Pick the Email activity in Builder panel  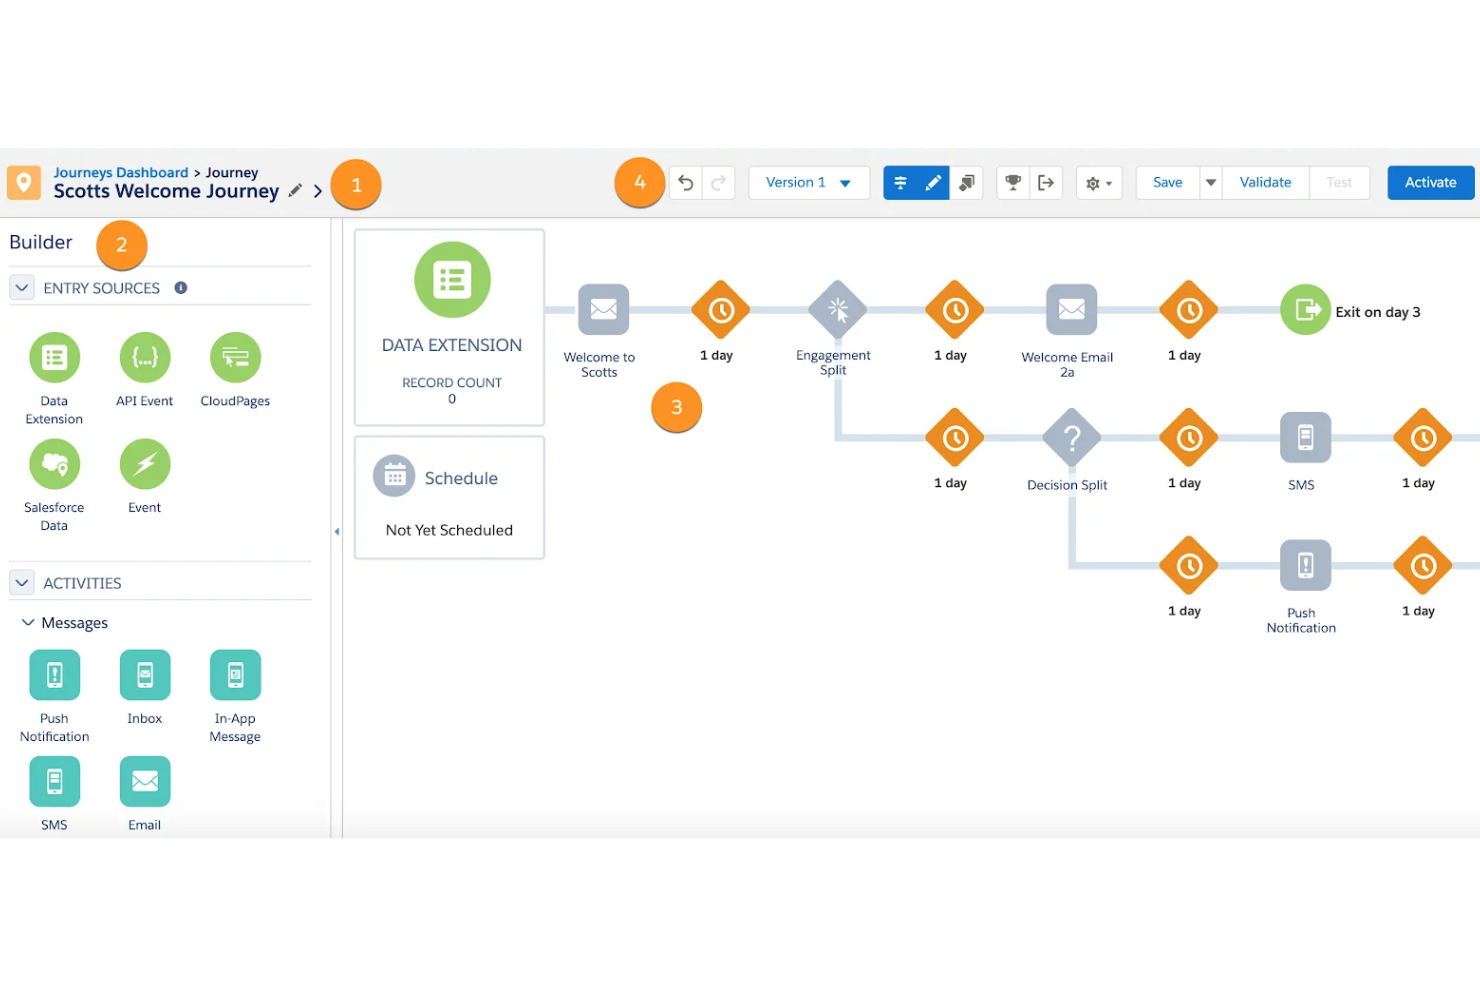tap(145, 781)
